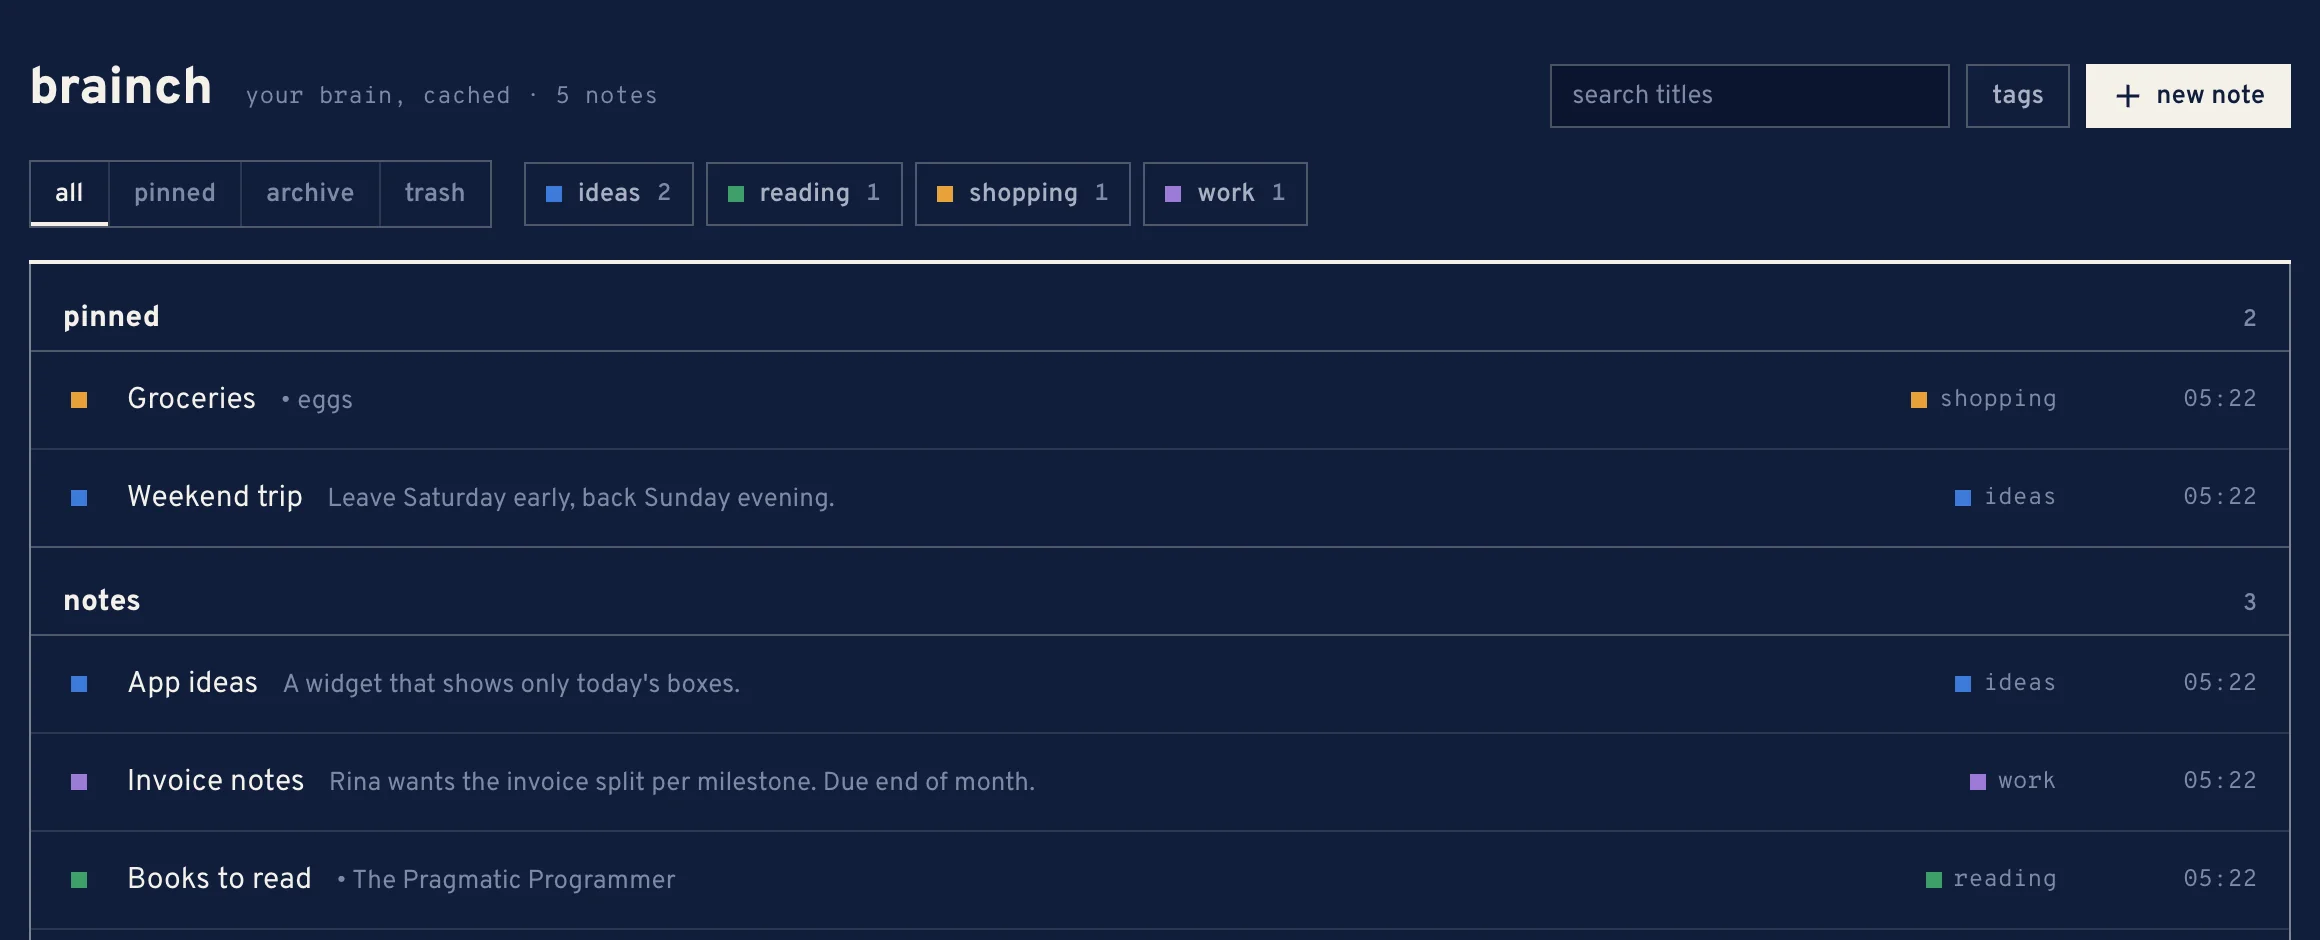The width and height of the screenshot is (2320, 940).
Task: Open the App ideas note
Action: (x=1160, y=684)
